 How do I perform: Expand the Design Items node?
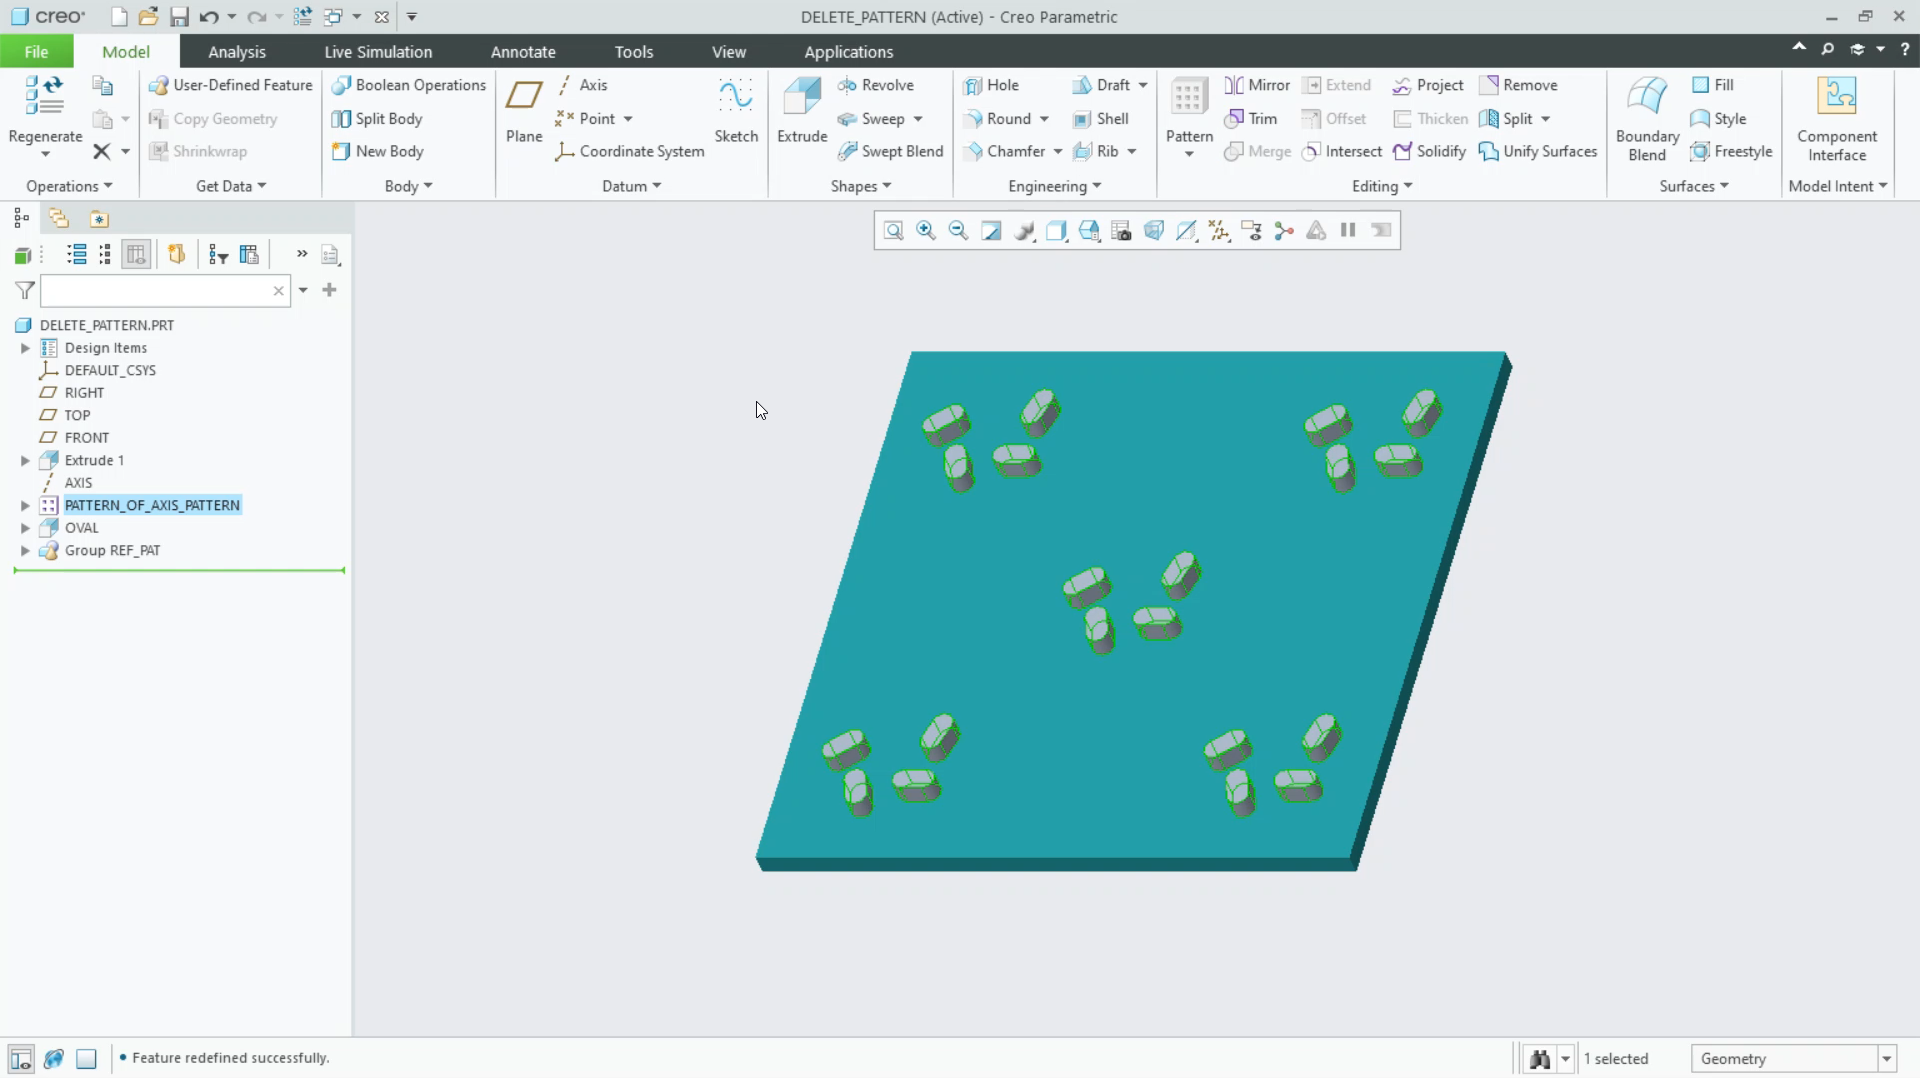(25, 348)
